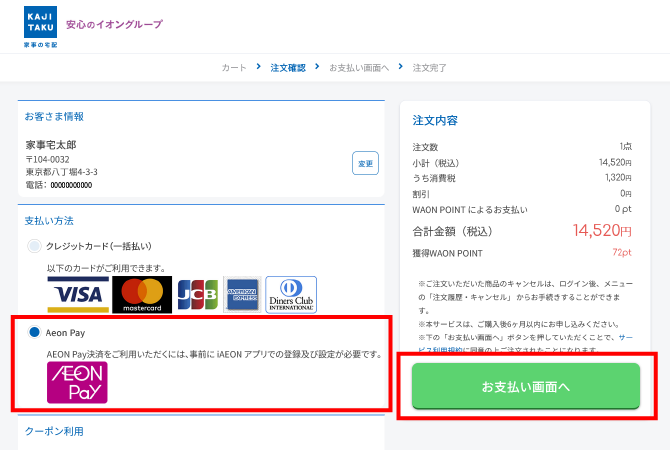
Task: Click the chevron arrow before 注文完了 step
Action: pyautogui.click(x=401, y=67)
